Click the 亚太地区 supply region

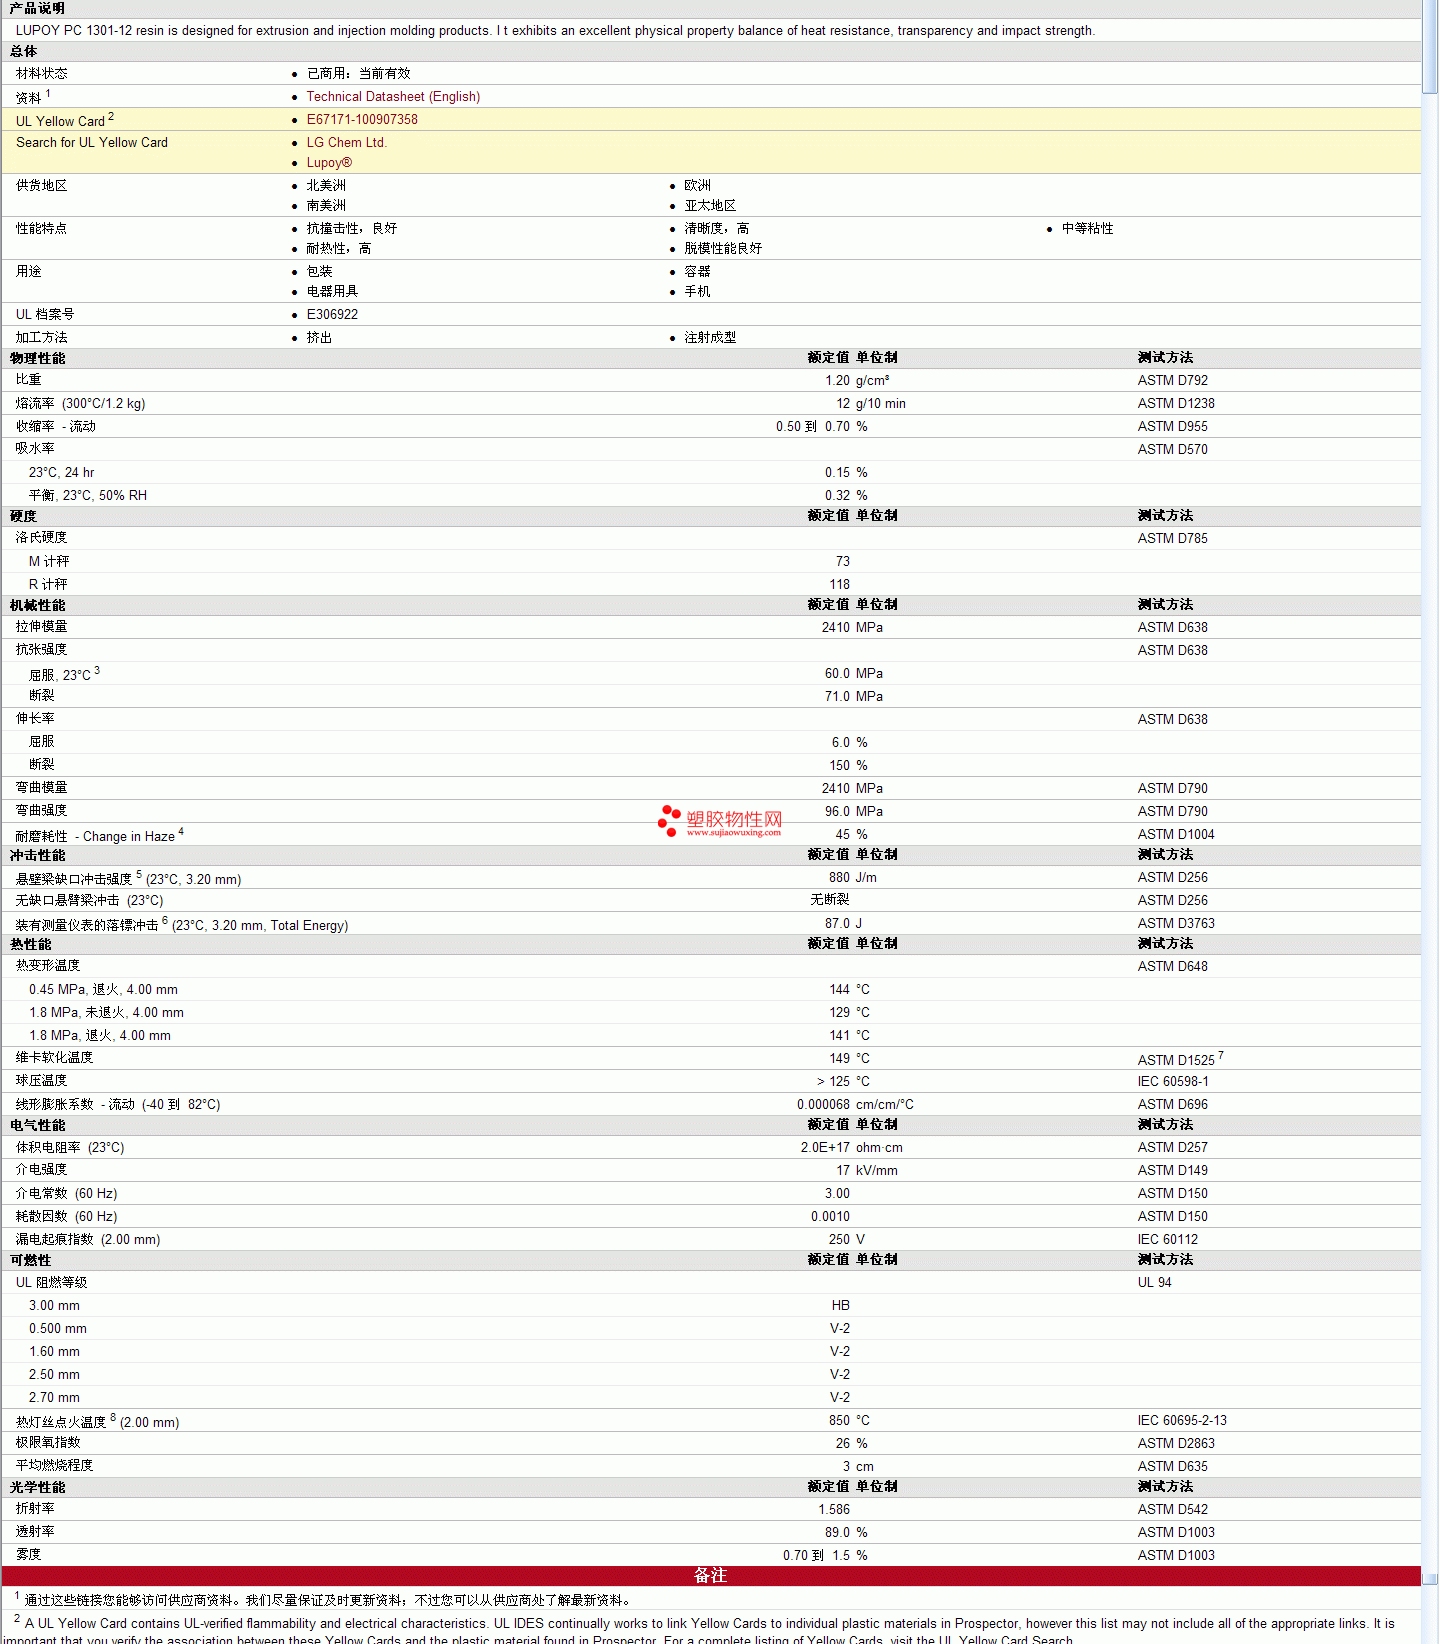click(710, 206)
